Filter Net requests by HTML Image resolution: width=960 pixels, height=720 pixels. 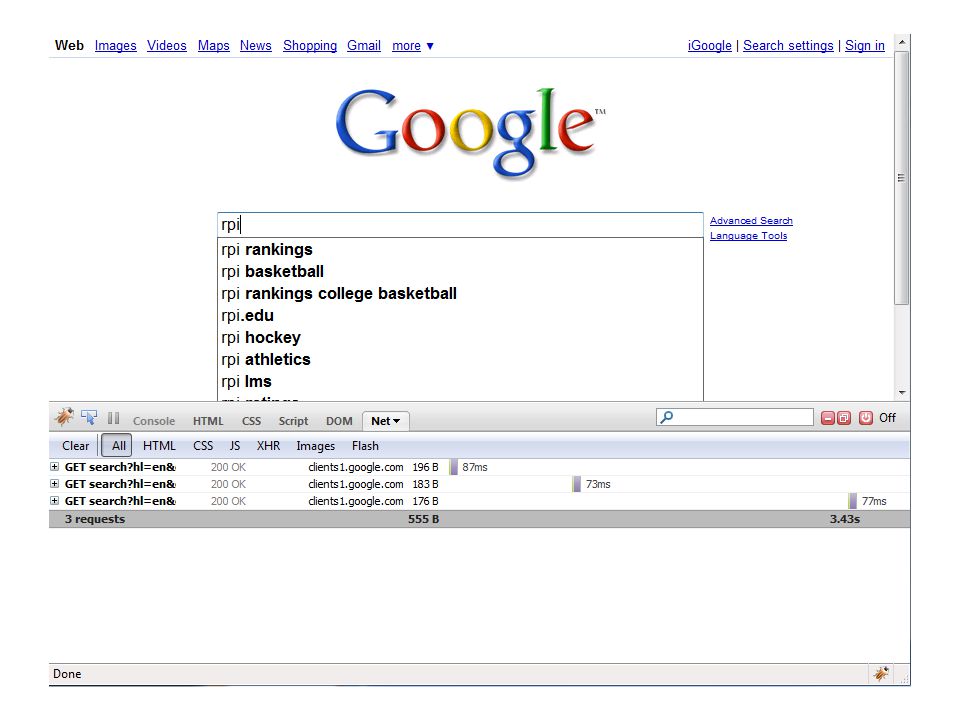[159, 446]
